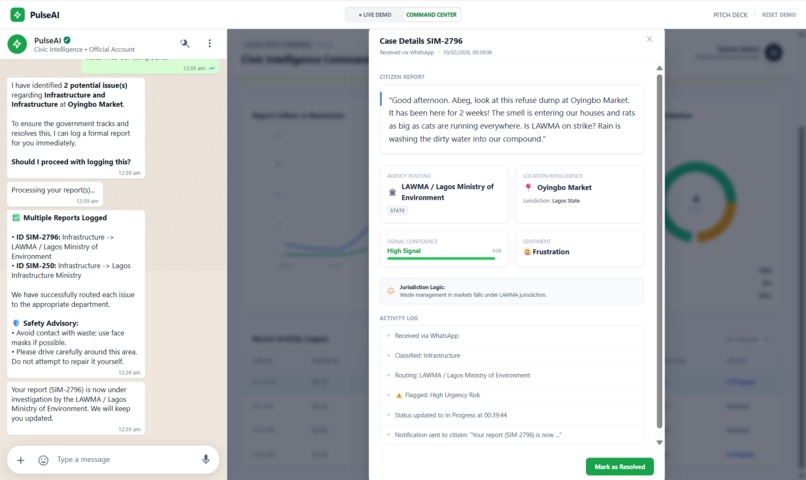
Task: Click 'ID SIM-250' in chat message
Action: click(36, 266)
